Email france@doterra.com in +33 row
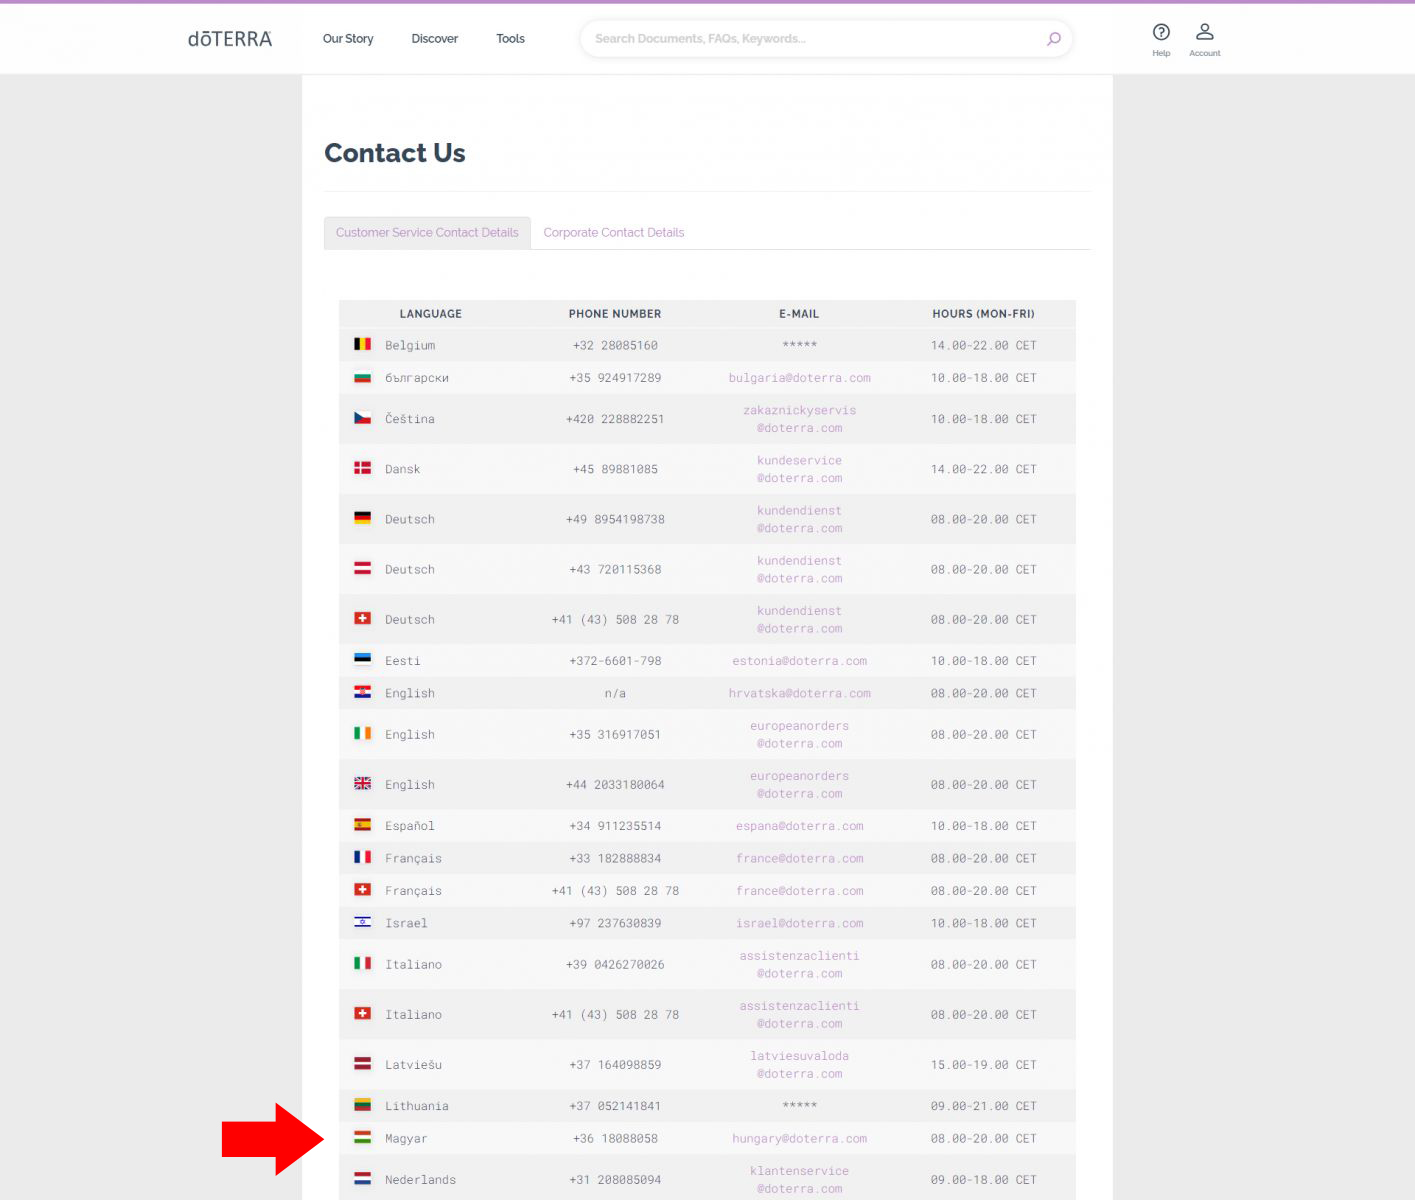The width and height of the screenshot is (1415, 1200). (x=800, y=858)
